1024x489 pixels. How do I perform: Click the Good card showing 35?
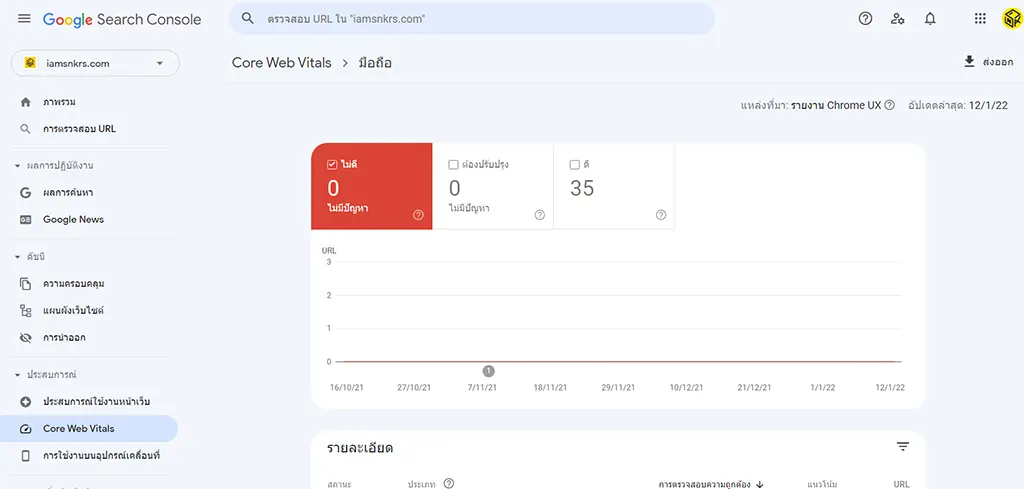(614, 186)
